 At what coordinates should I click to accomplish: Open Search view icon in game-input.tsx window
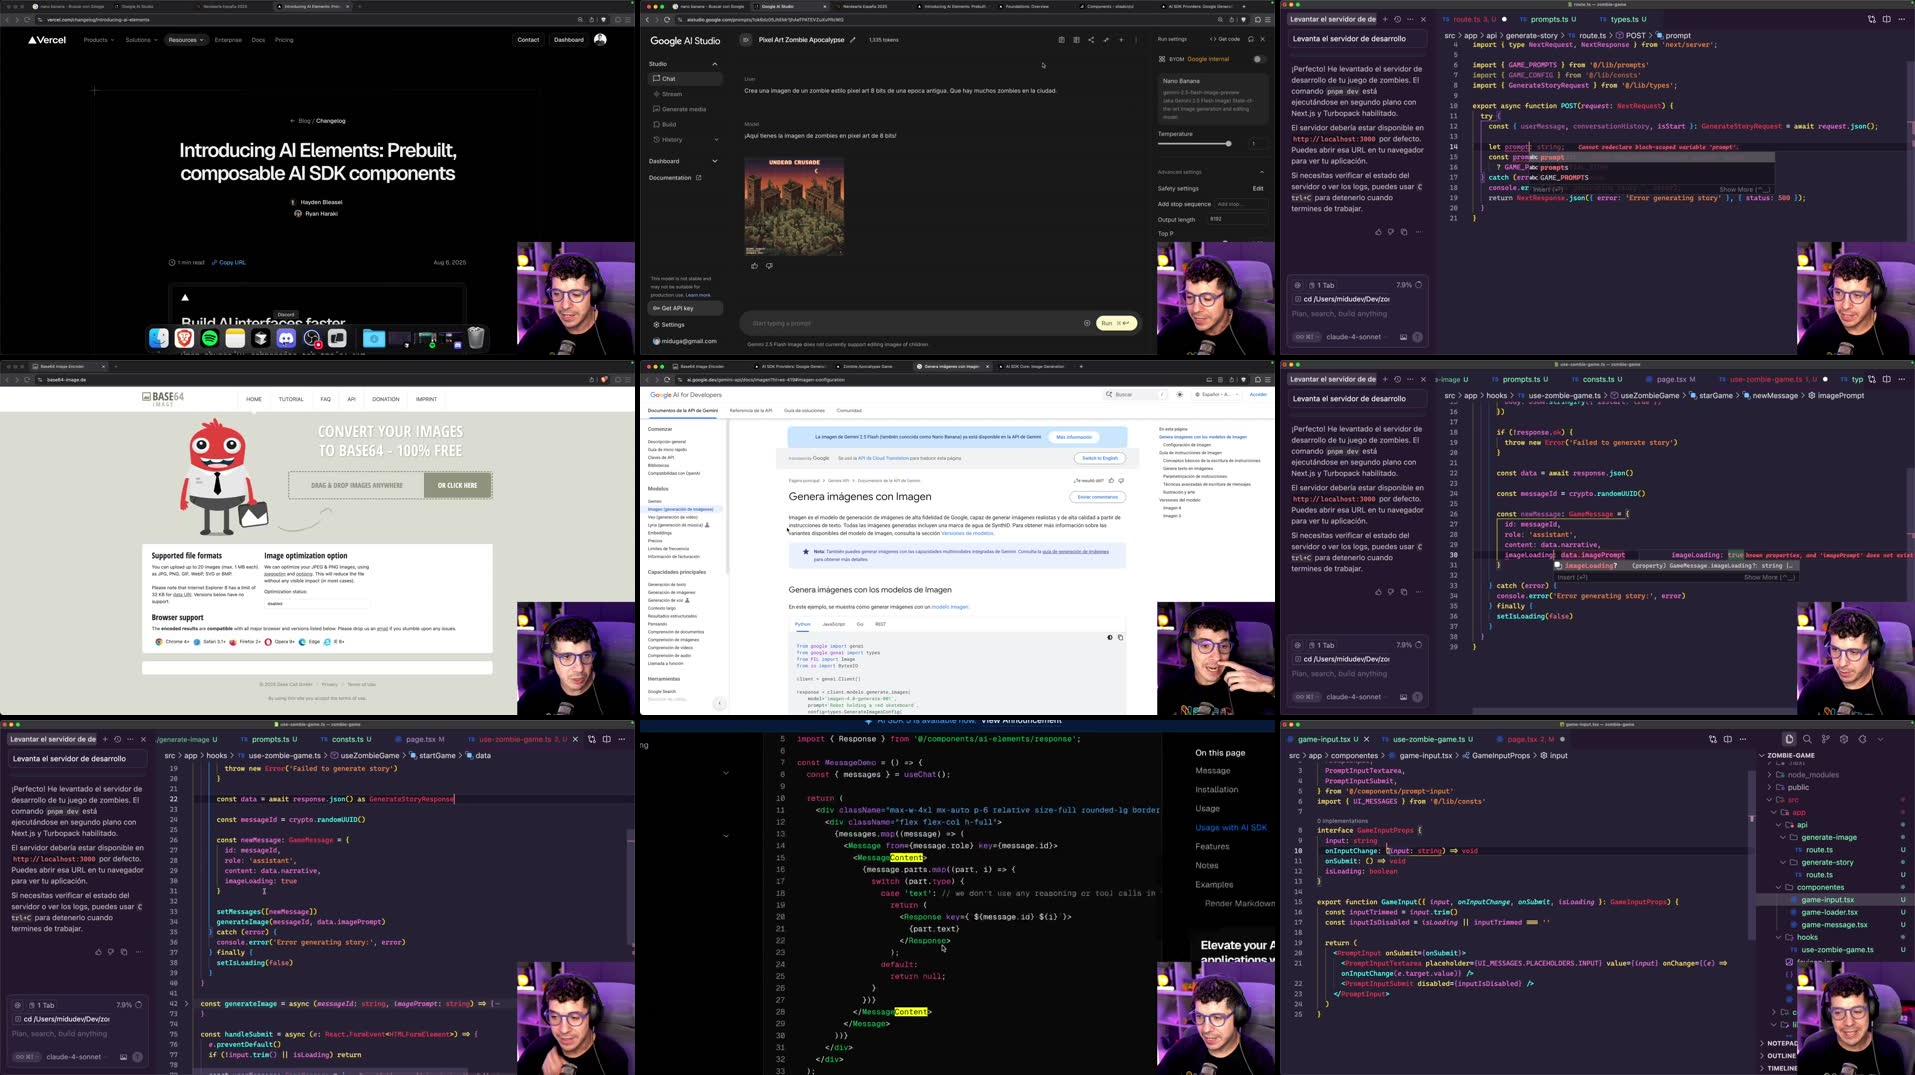(1807, 739)
